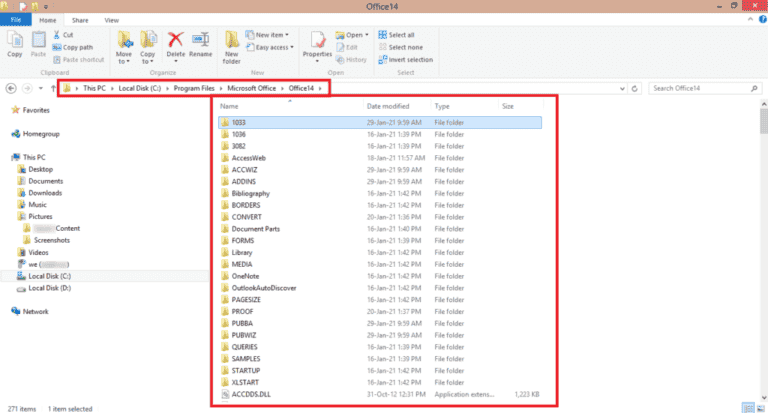
Task: Select Local Disk (D:) in navigation pane
Action: coord(48,288)
